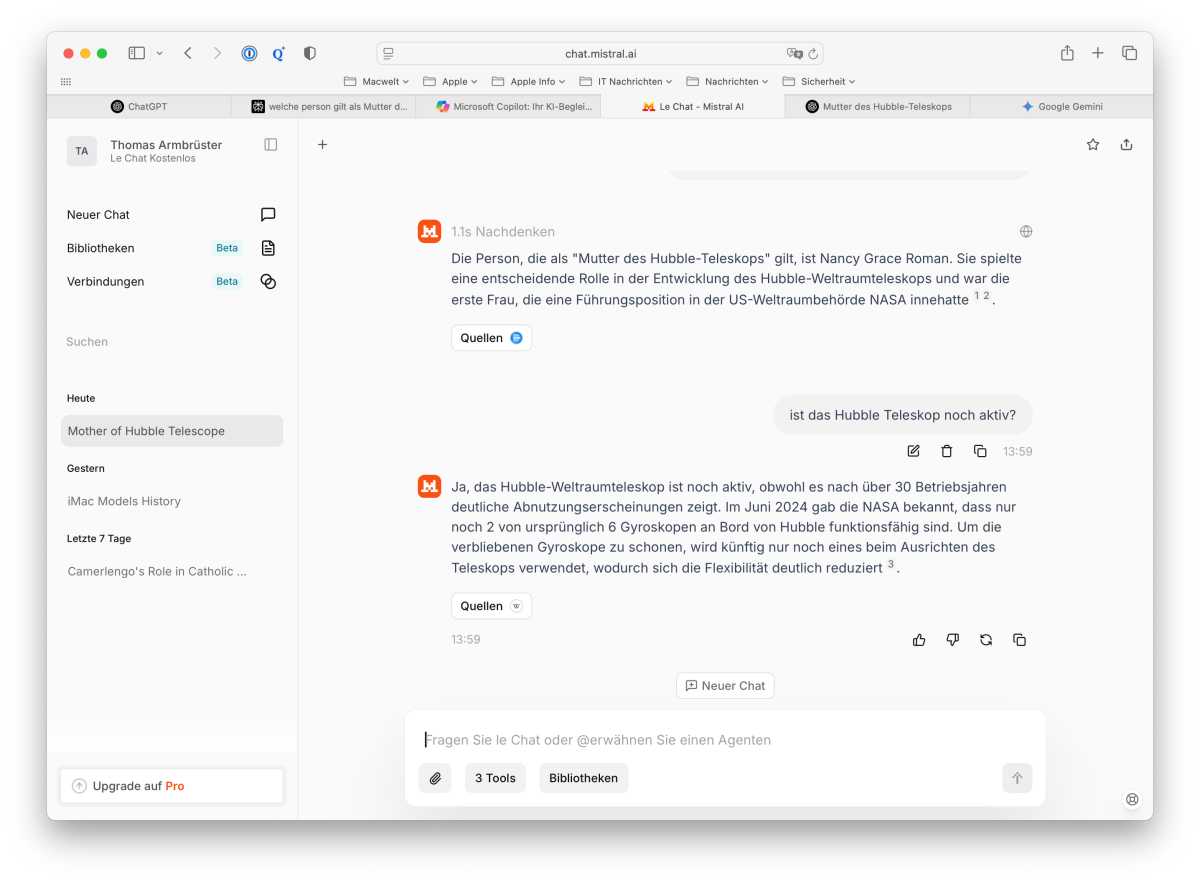Viewport: 1200px width, 882px height.
Task: Open the IT Nachrichten bookmarks dropdown
Action: pos(626,81)
